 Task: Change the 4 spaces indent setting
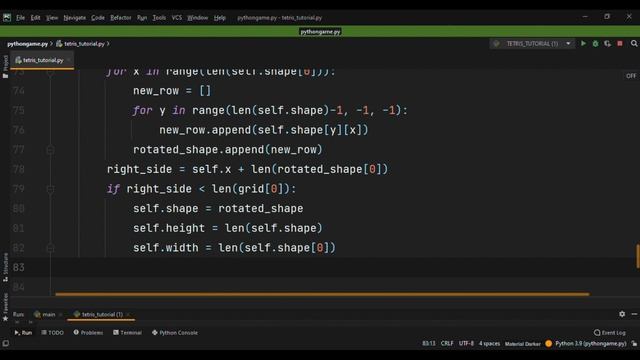(x=489, y=344)
